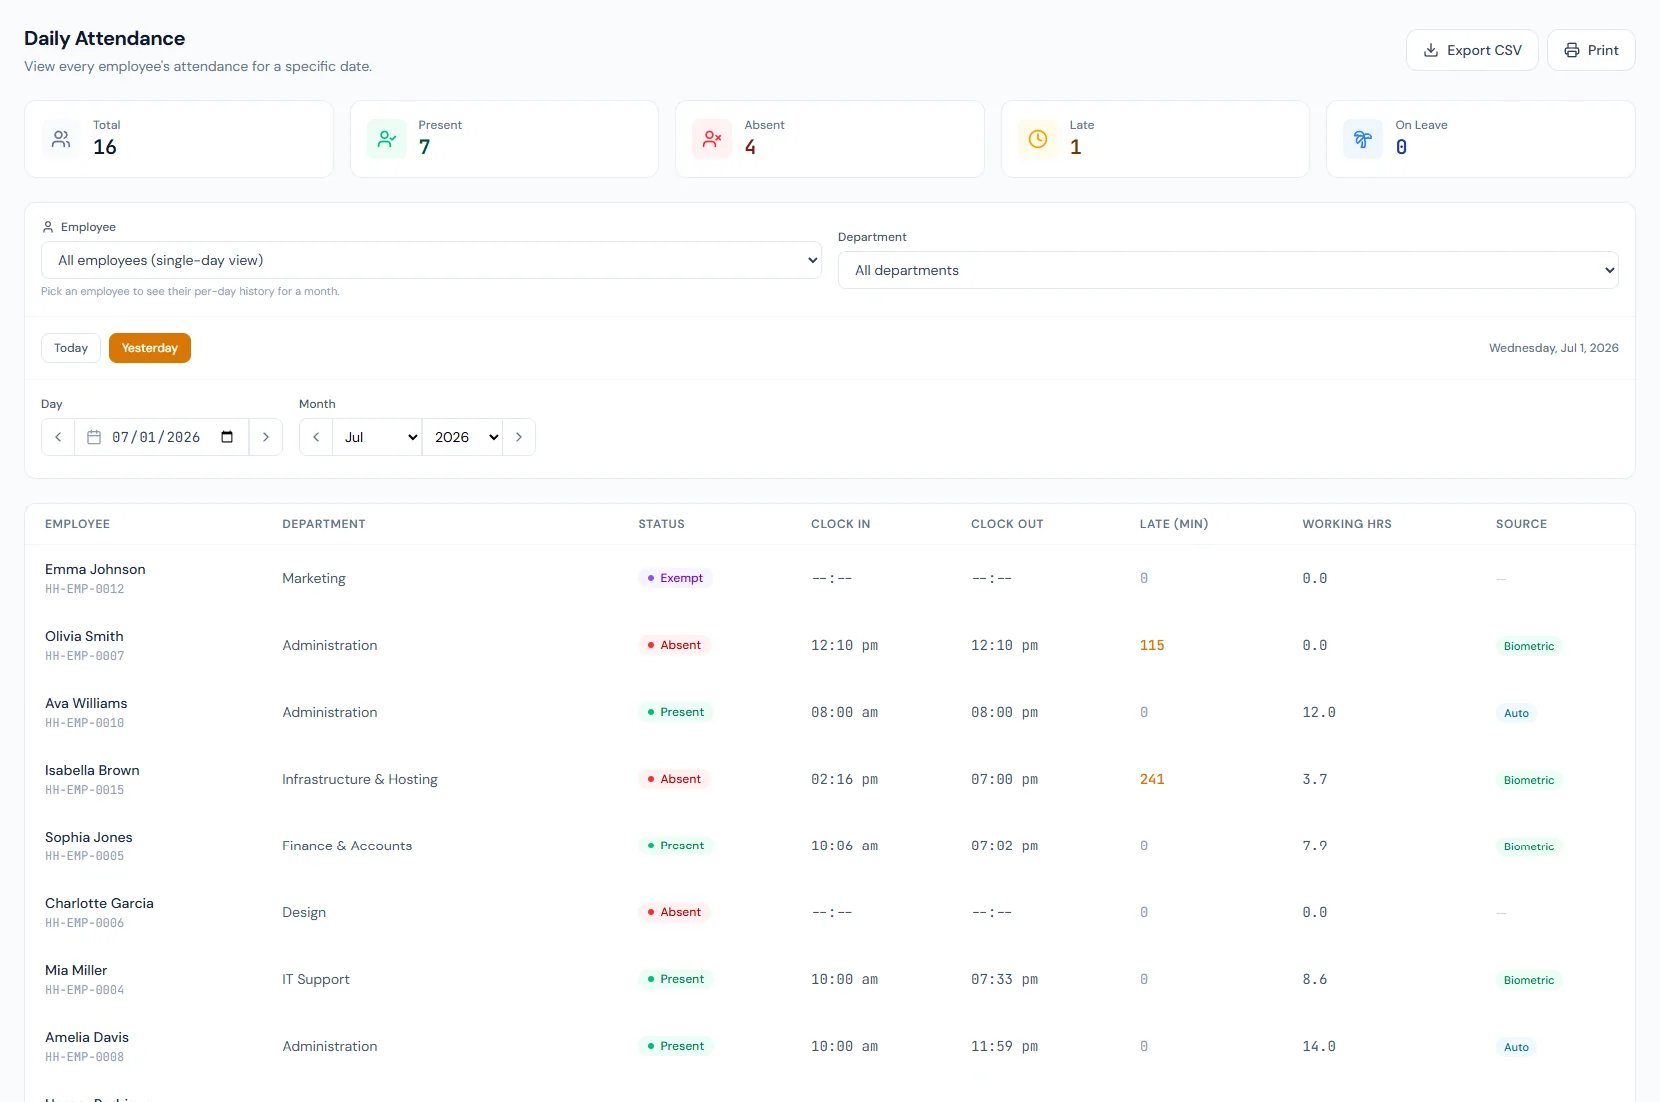This screenshot has width=1660, height=1102.
Task: Click the Total employees people icon
Action: click(61, 139)
